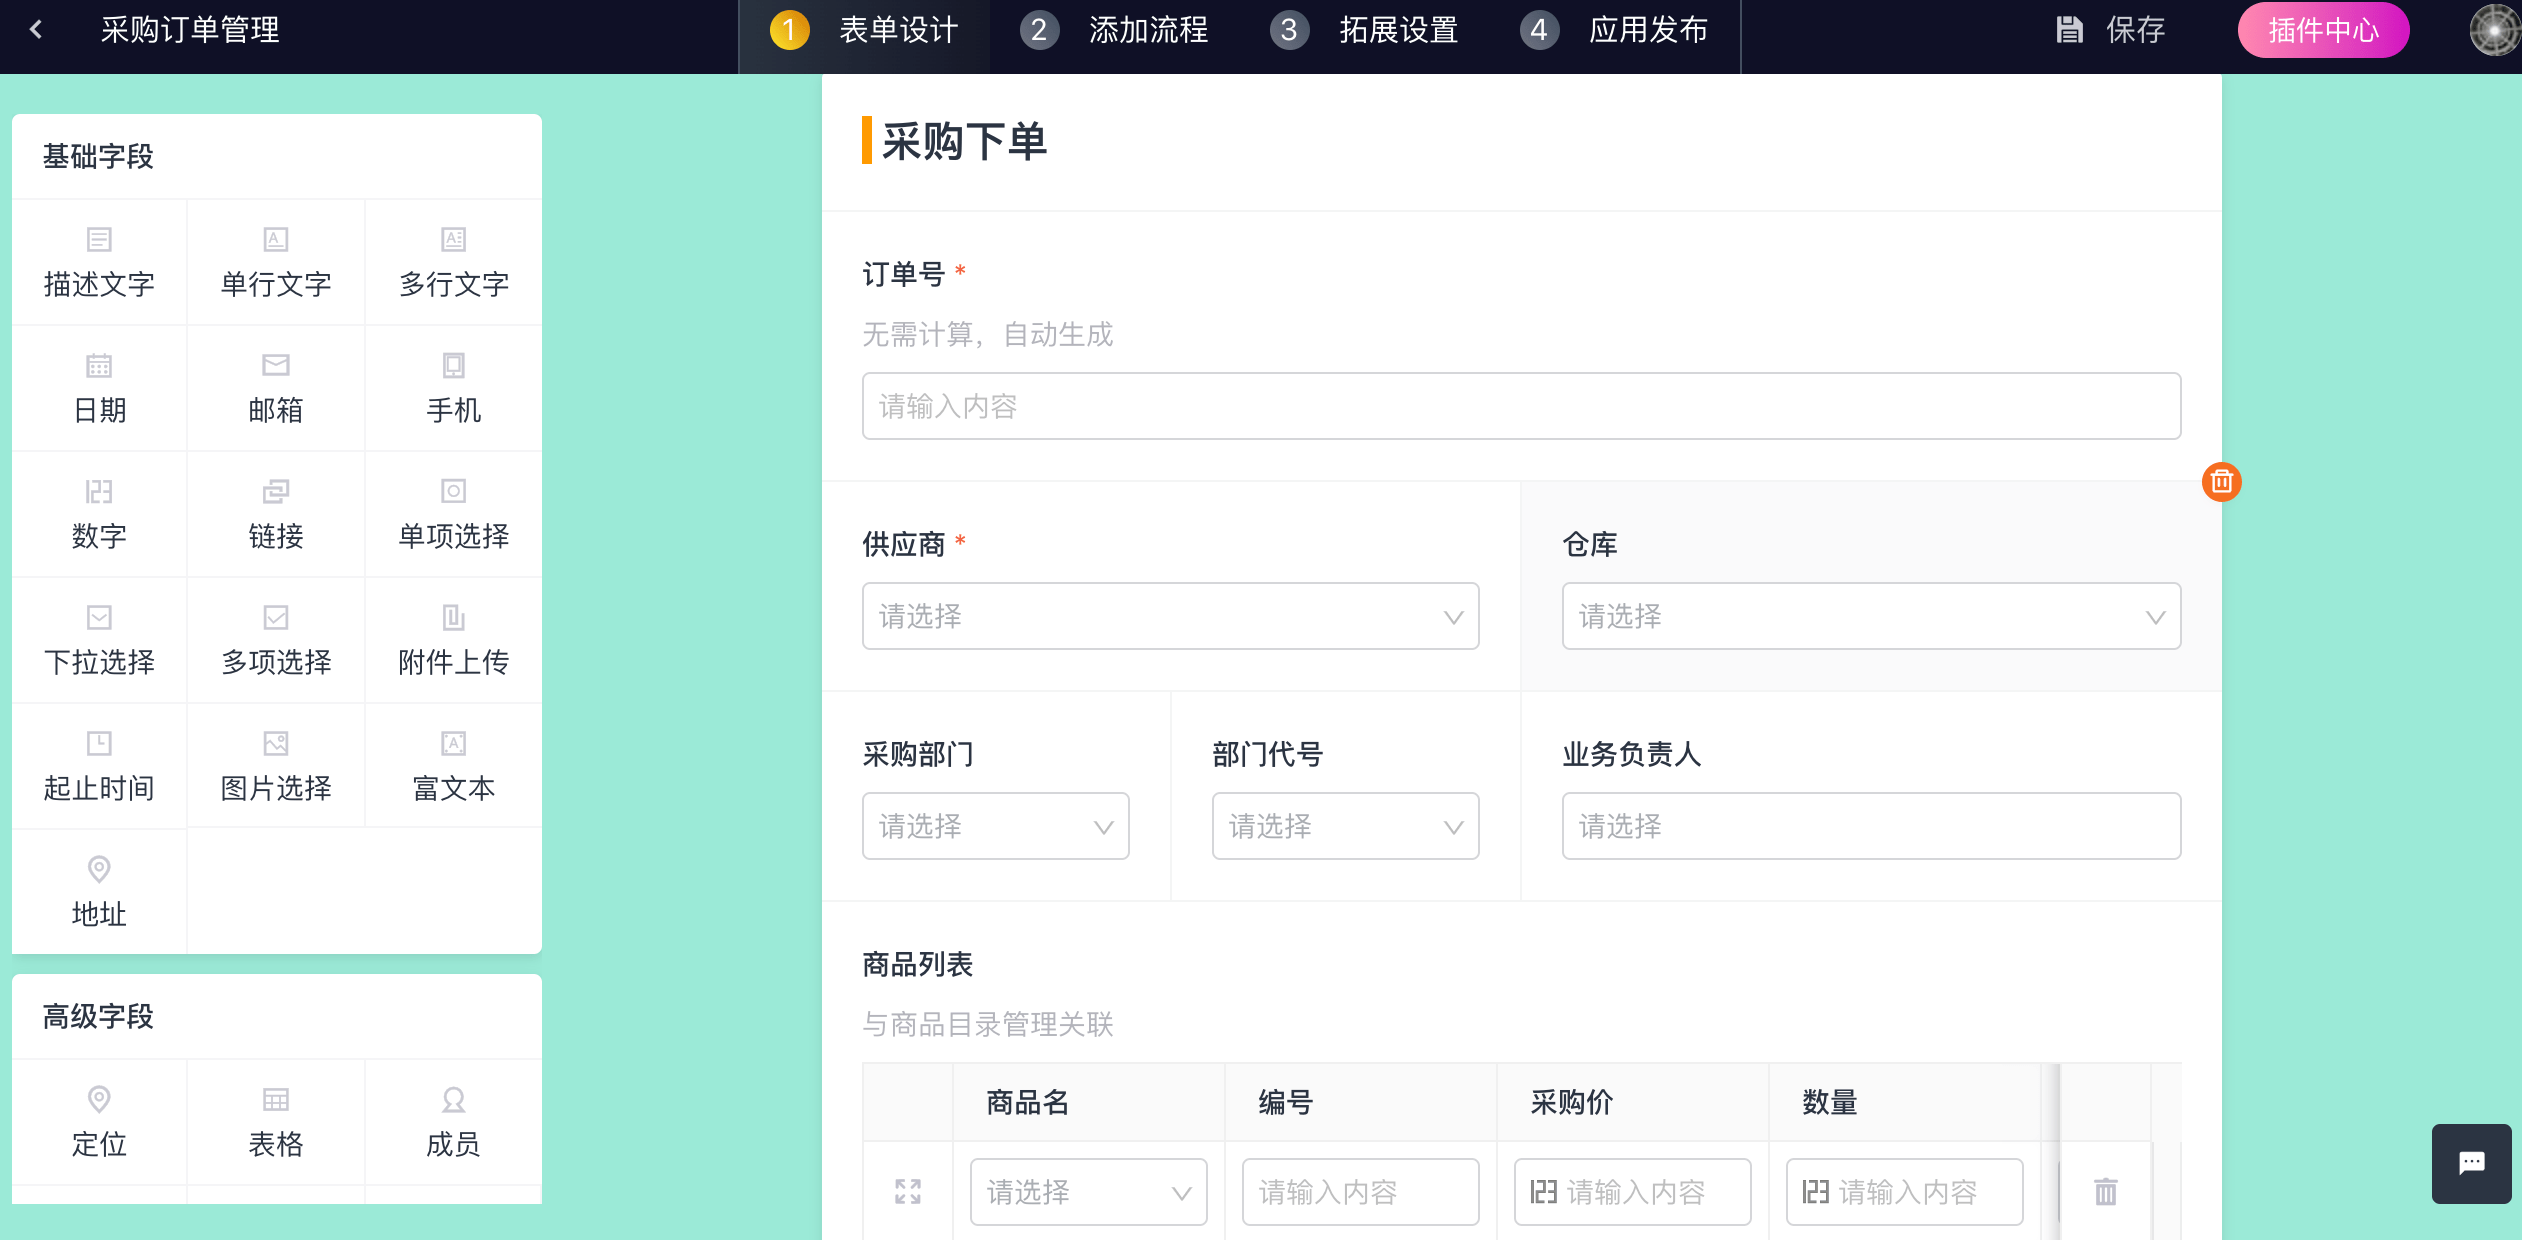
Task: Select the 富文本 field icon
Action: [x=453, y=744]
